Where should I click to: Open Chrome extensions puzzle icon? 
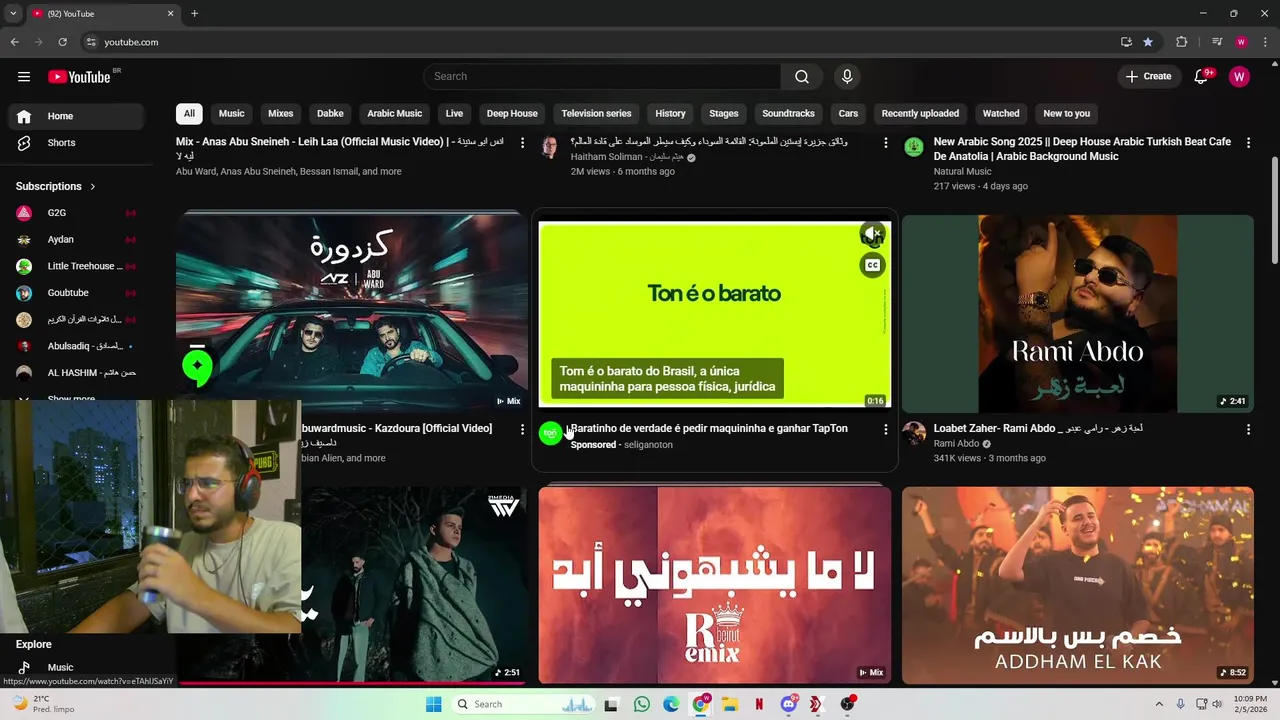click(x=1181, y=42)
